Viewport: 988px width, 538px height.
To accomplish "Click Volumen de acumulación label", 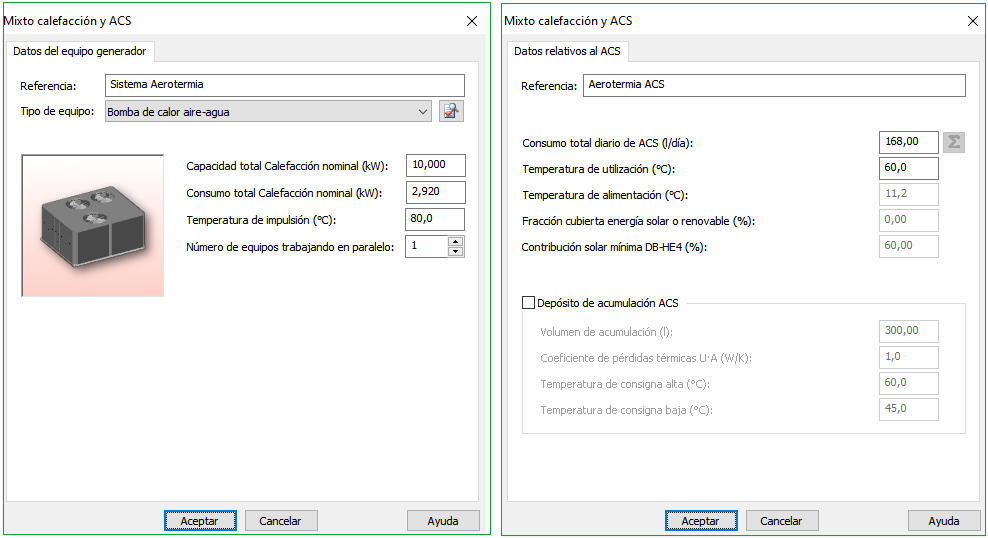I will point(606,332).
